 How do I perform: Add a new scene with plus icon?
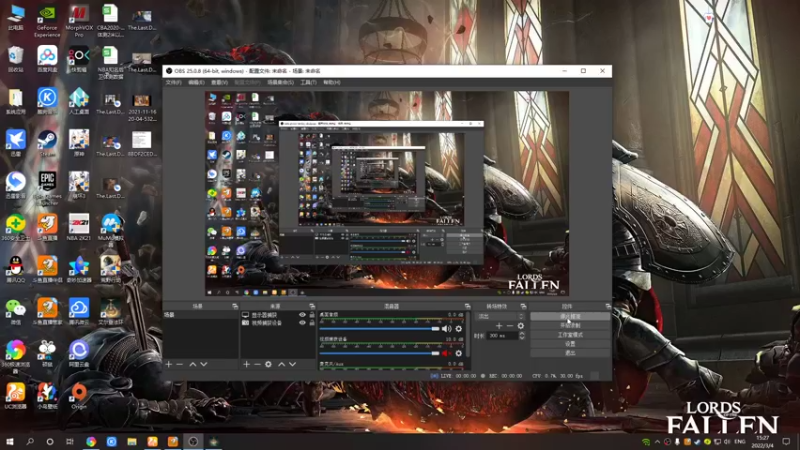coord(169,364)
